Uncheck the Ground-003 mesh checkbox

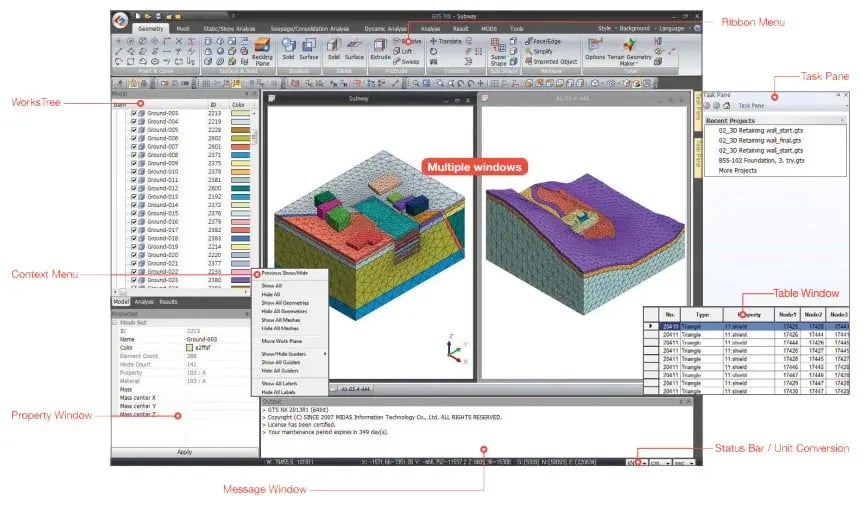134,113
